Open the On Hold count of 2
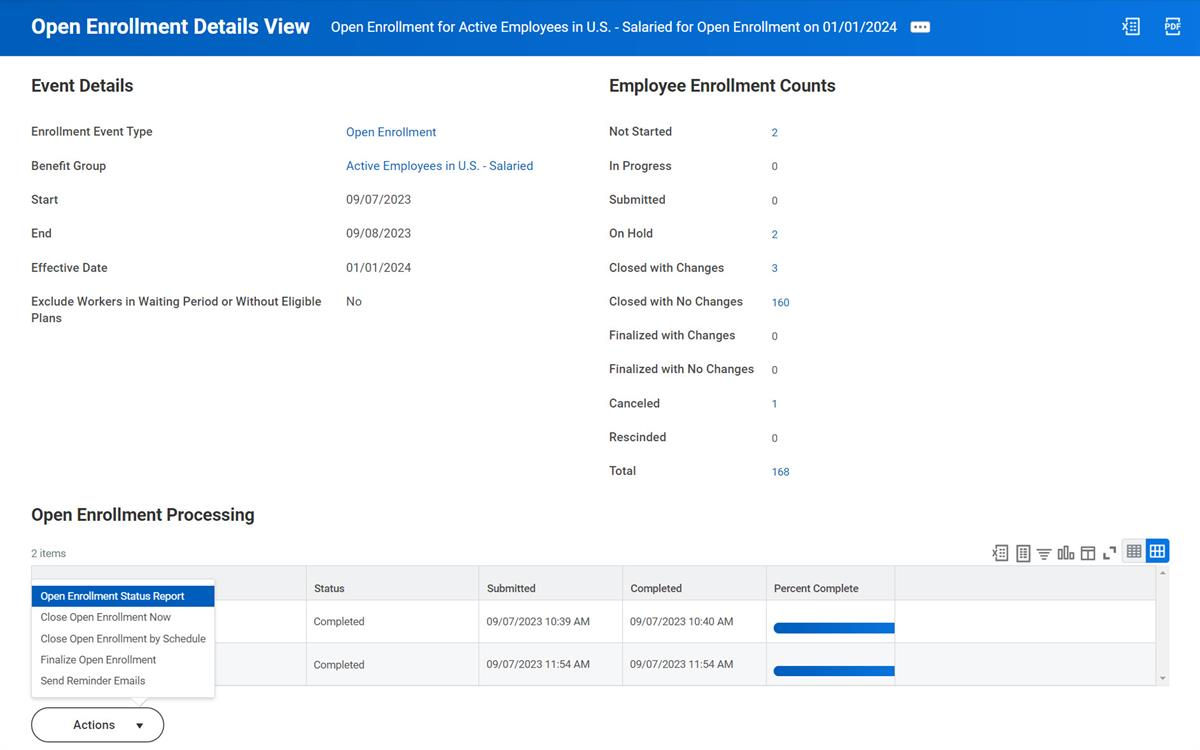1200x750 pixels. click(x=774, y=234)
